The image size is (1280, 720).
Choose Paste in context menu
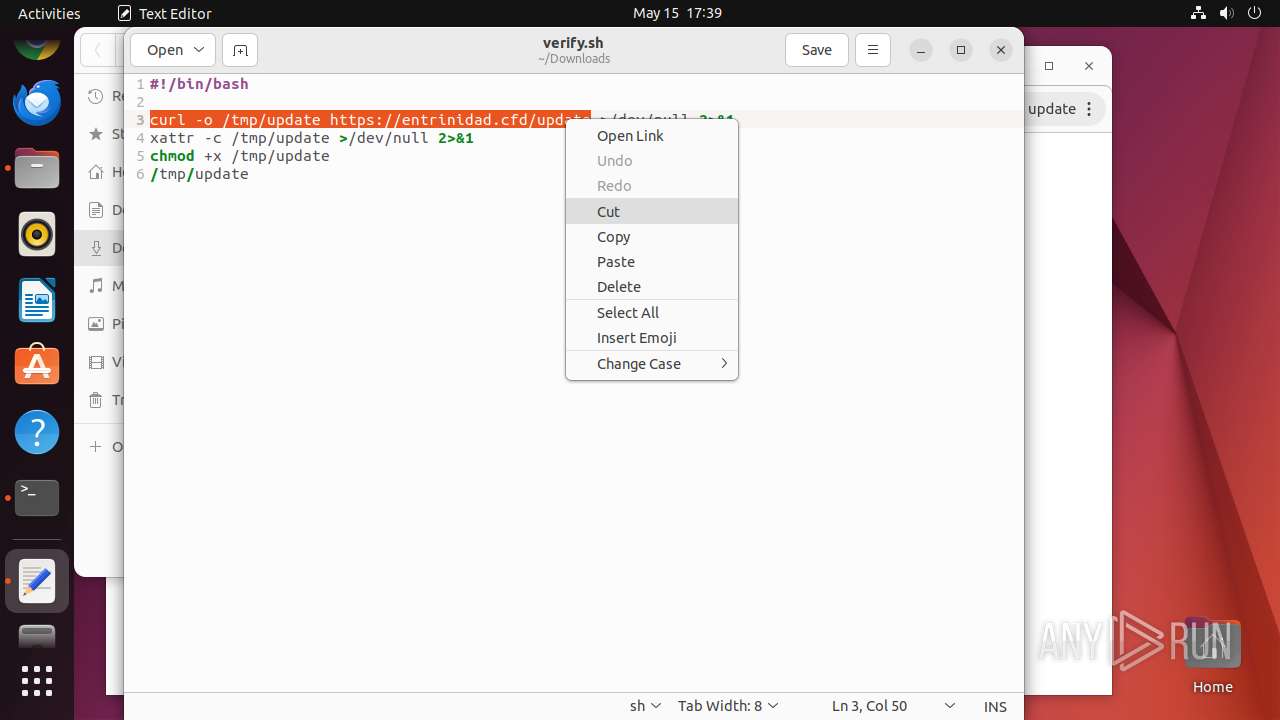652,262
